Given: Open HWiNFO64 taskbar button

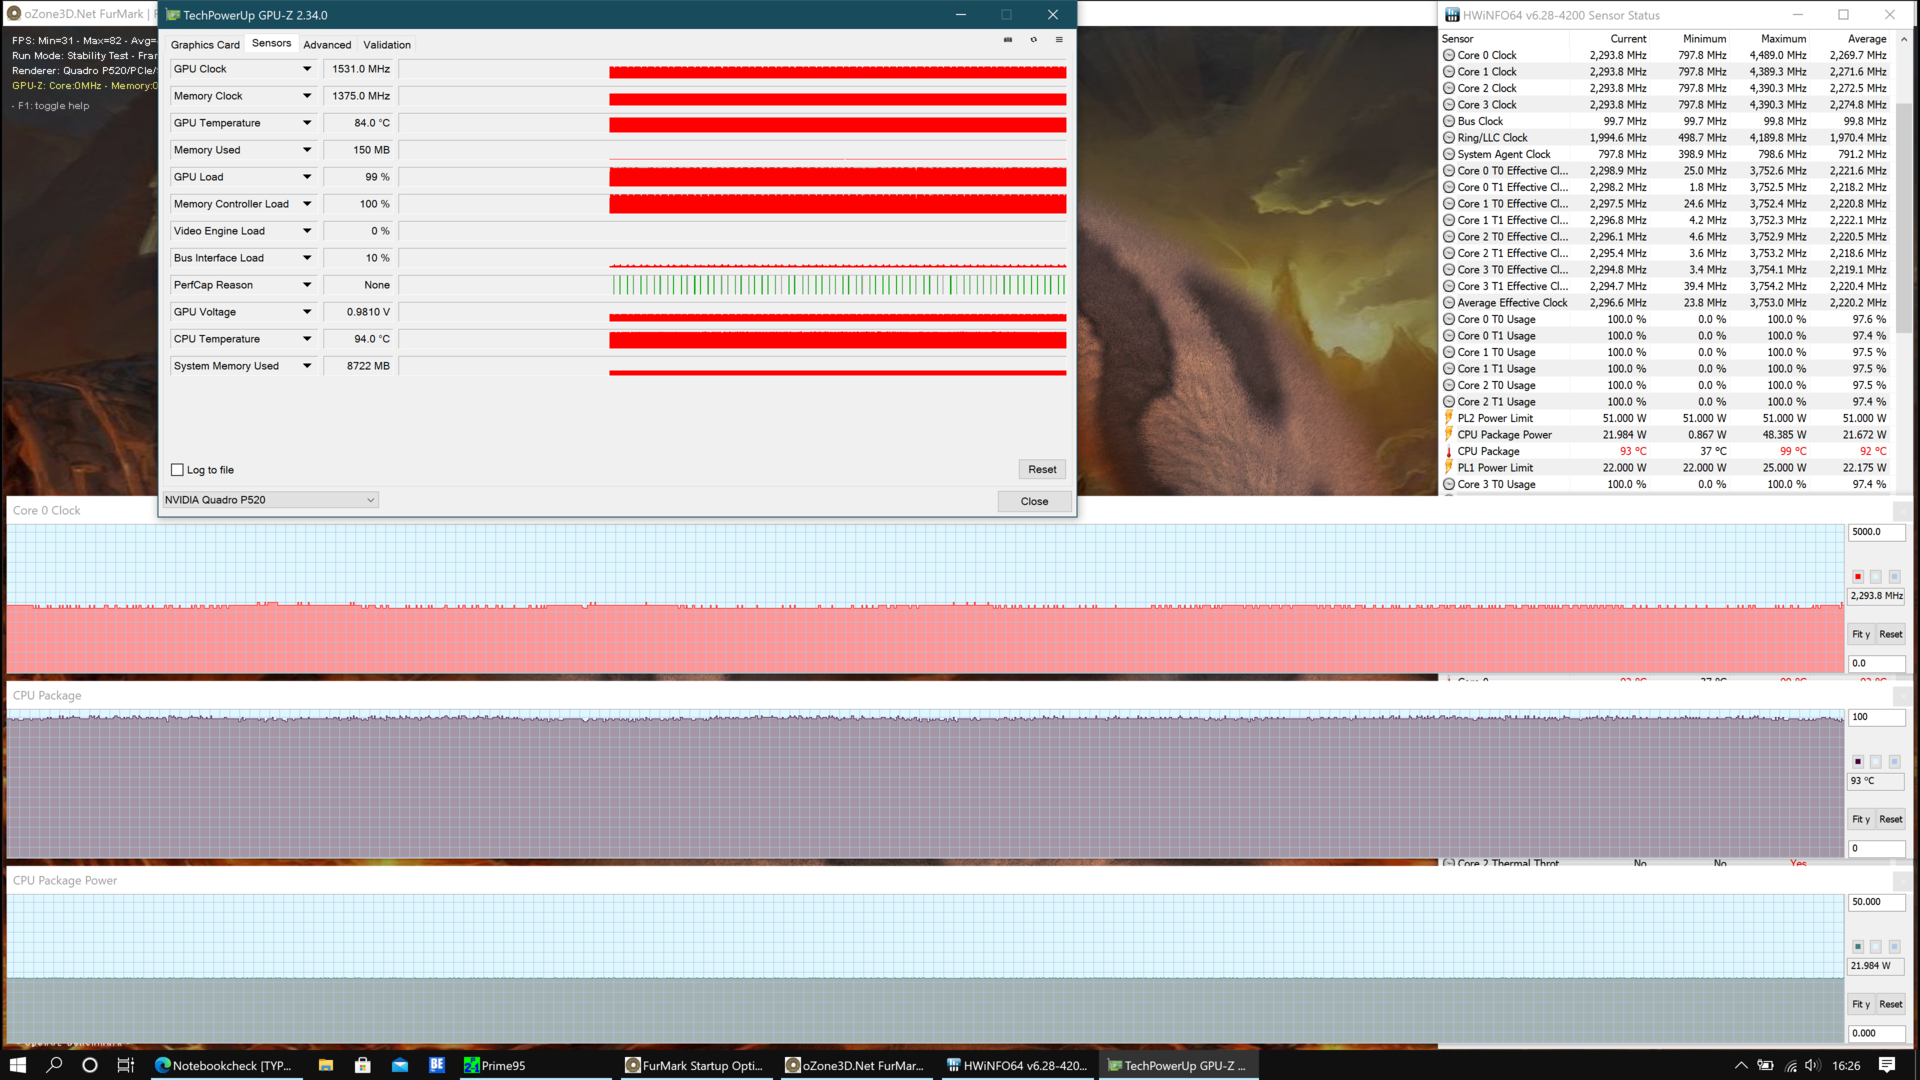Looking at the screenshot, I should pos(1017,1065).
